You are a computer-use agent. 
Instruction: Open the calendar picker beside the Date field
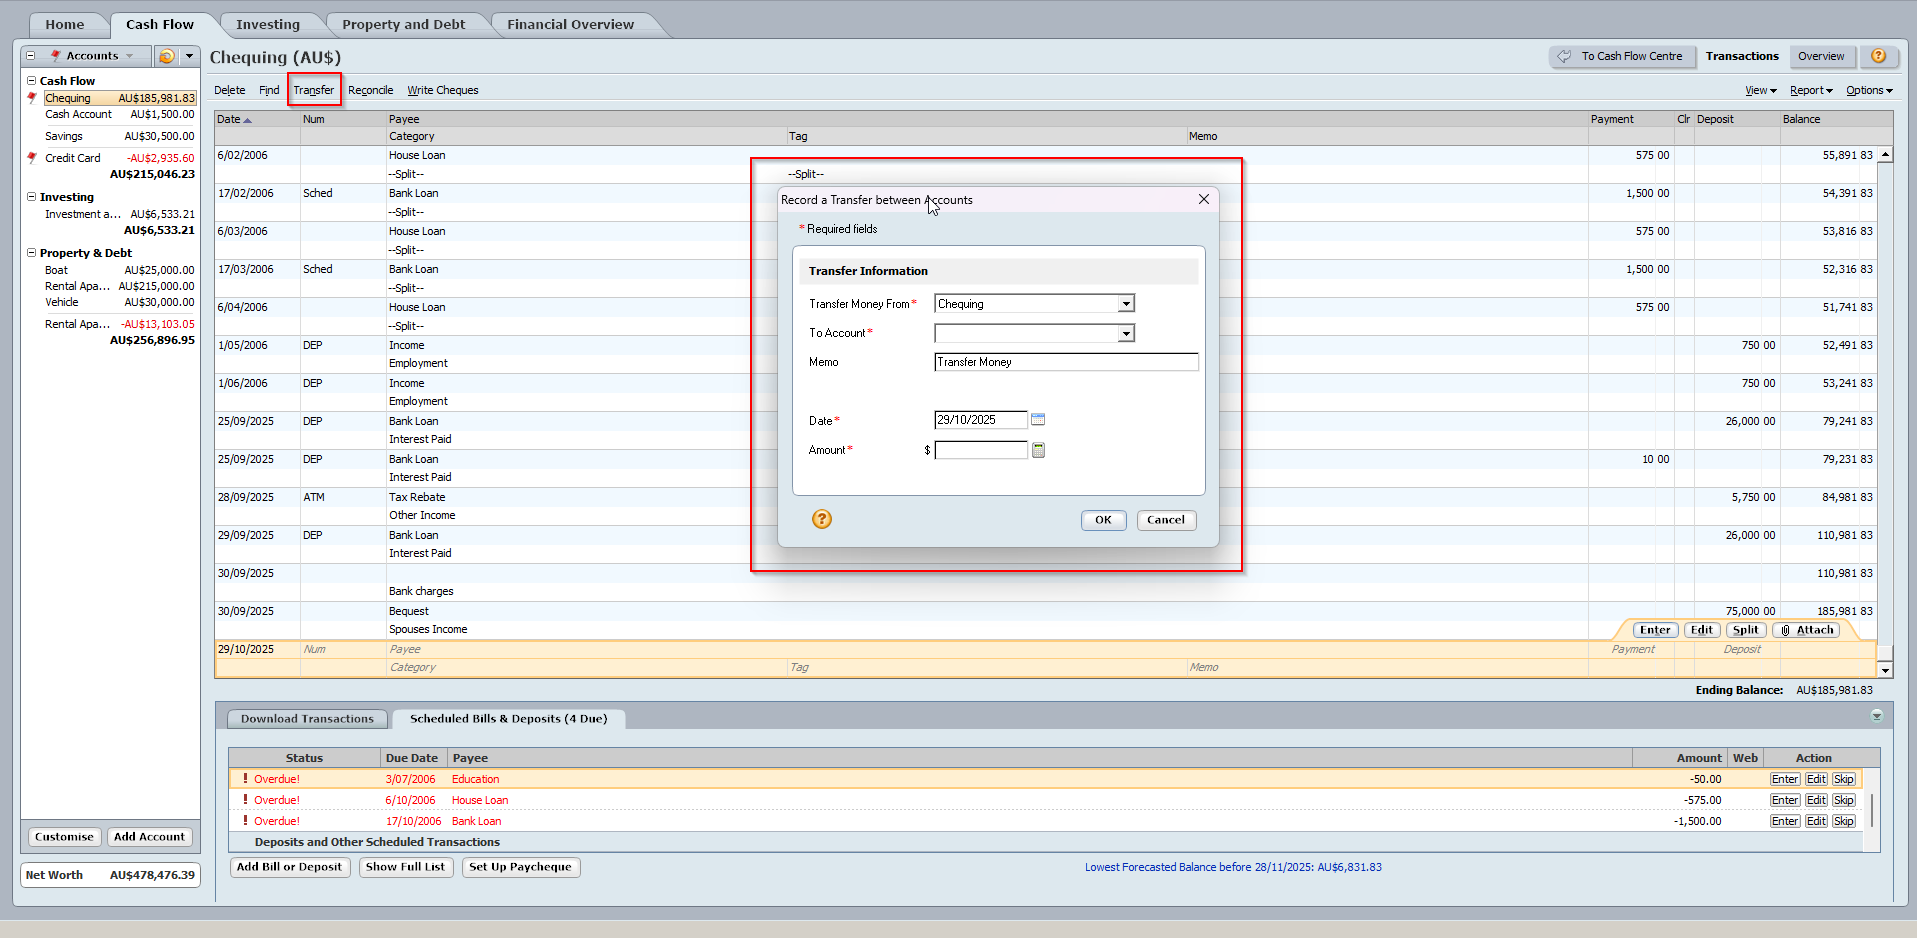click(x=1038, y=420)
